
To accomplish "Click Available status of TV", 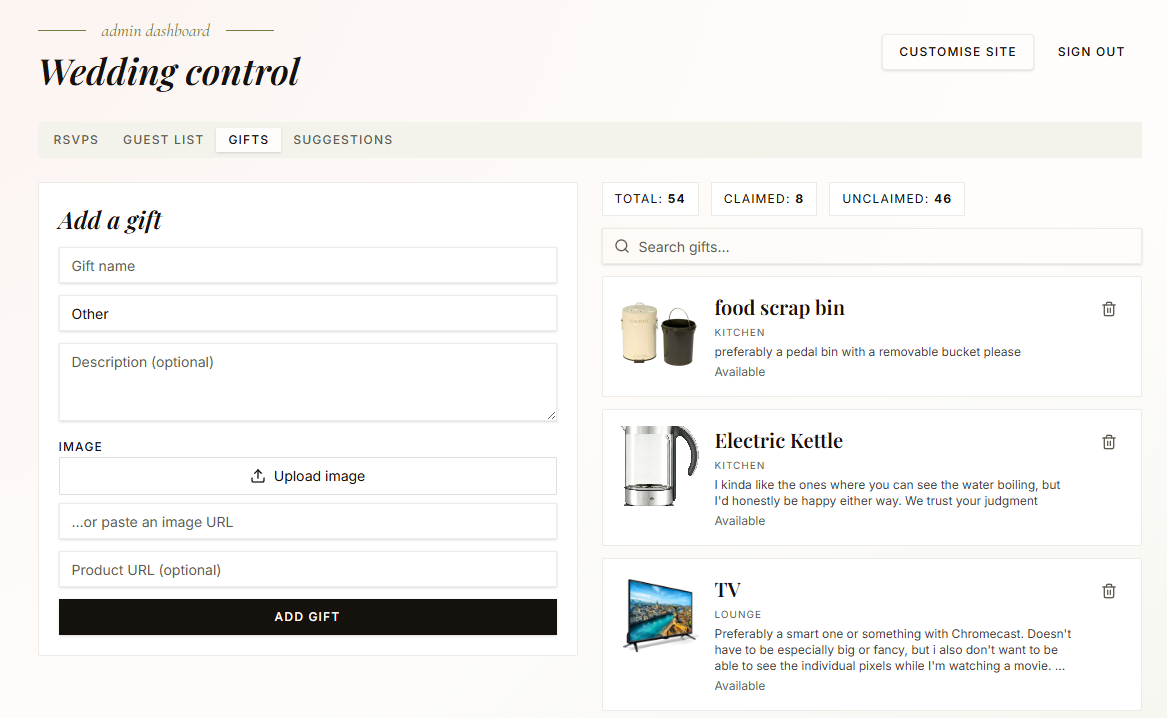I will [740, 686].
